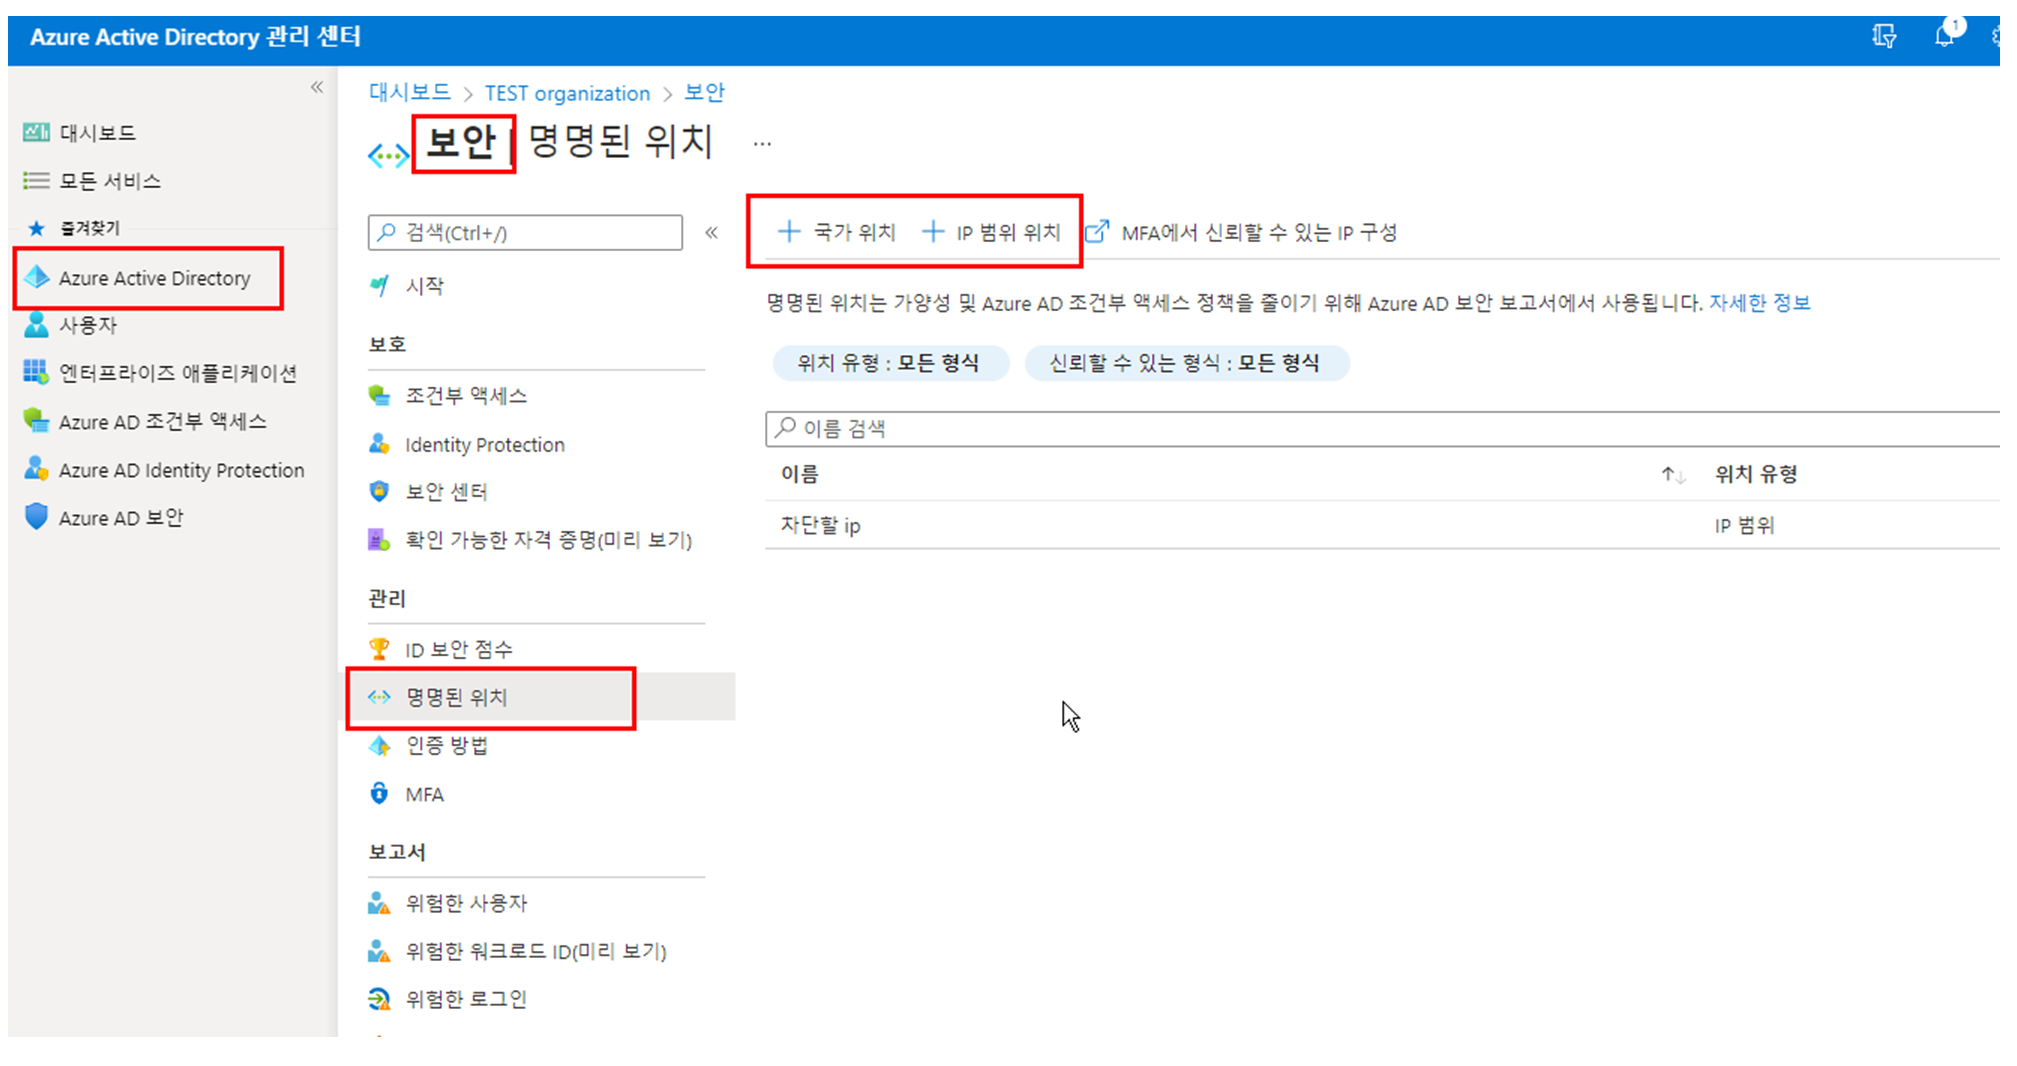Open MFA에서 신뢰할 수 있는 IP 구성
The image size is (2017, 1066).
click(x=1241, y=232)
